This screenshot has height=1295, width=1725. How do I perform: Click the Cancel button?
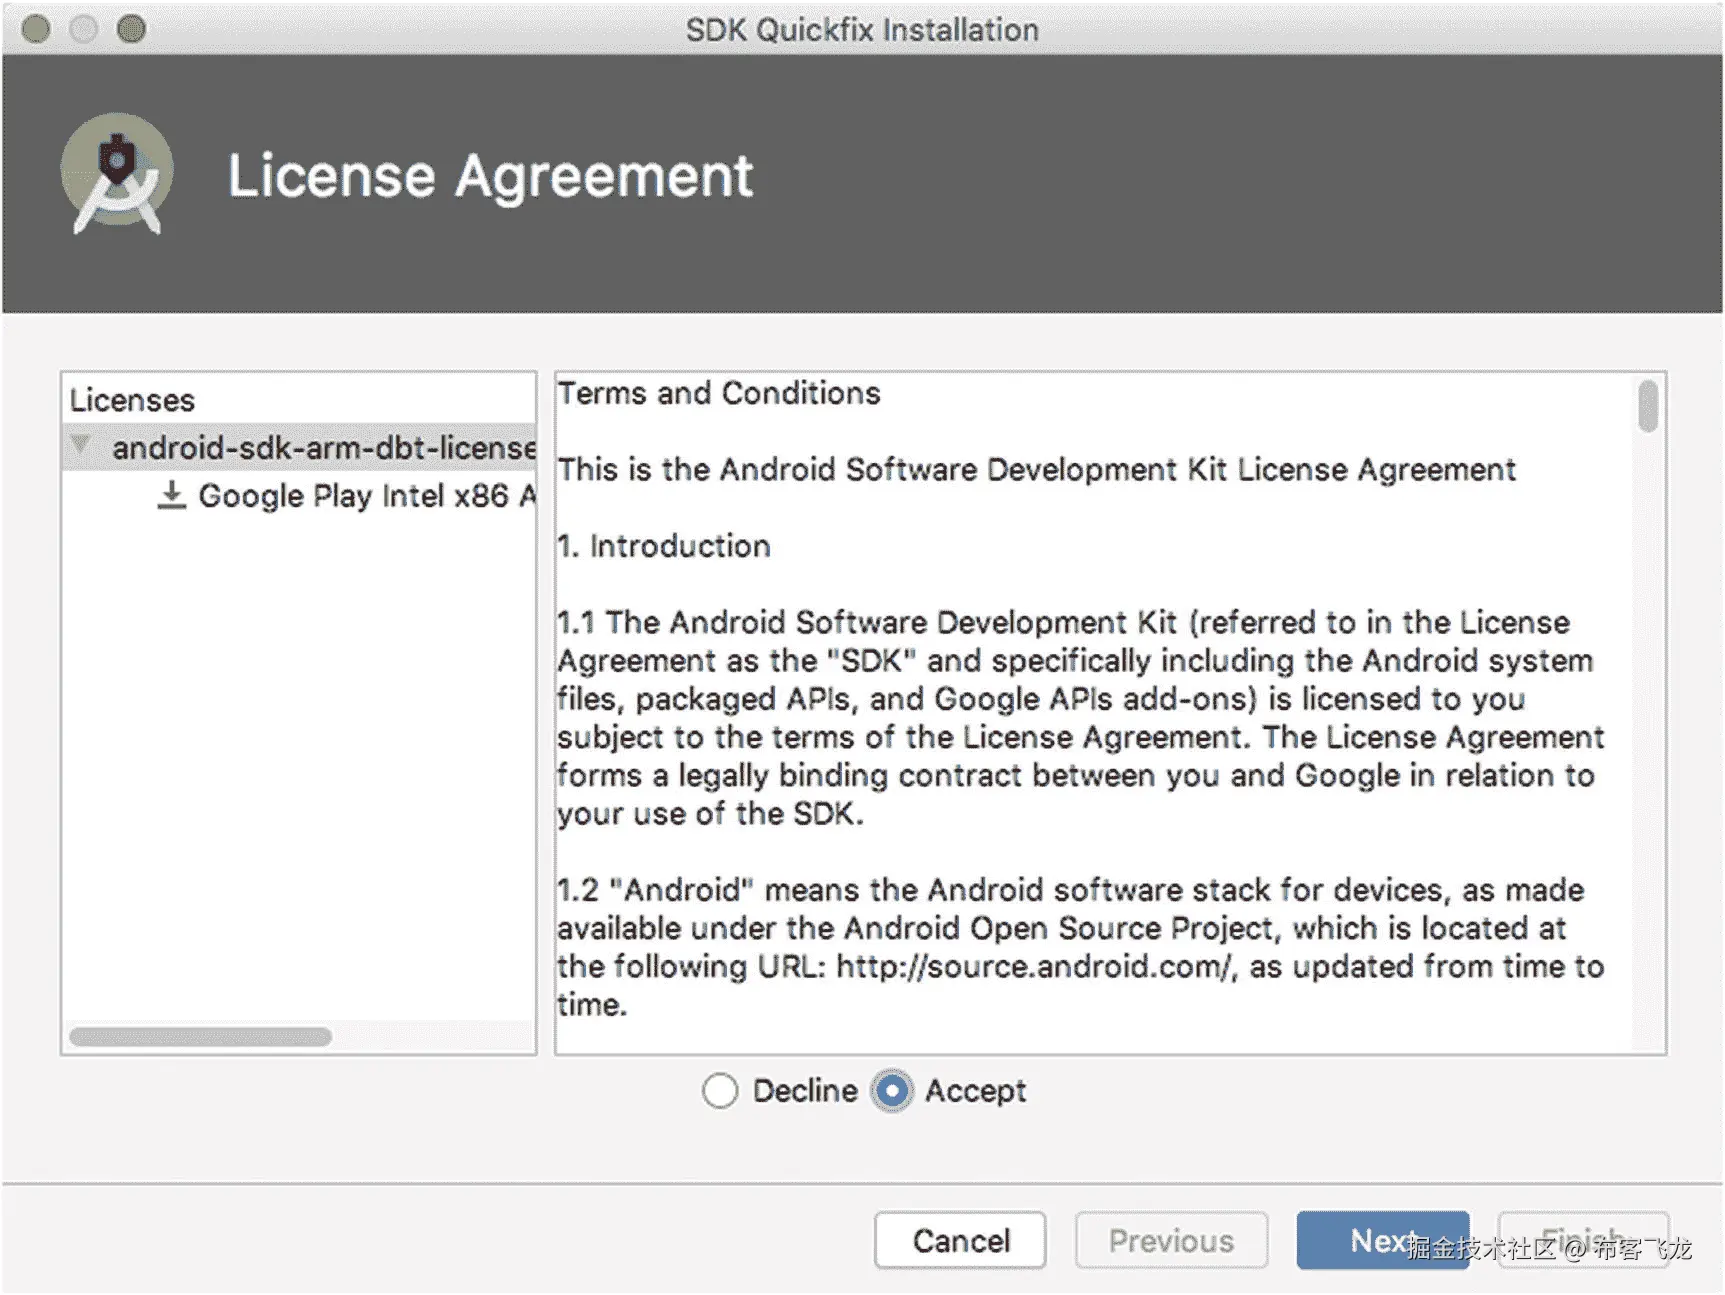point(961,1241)
